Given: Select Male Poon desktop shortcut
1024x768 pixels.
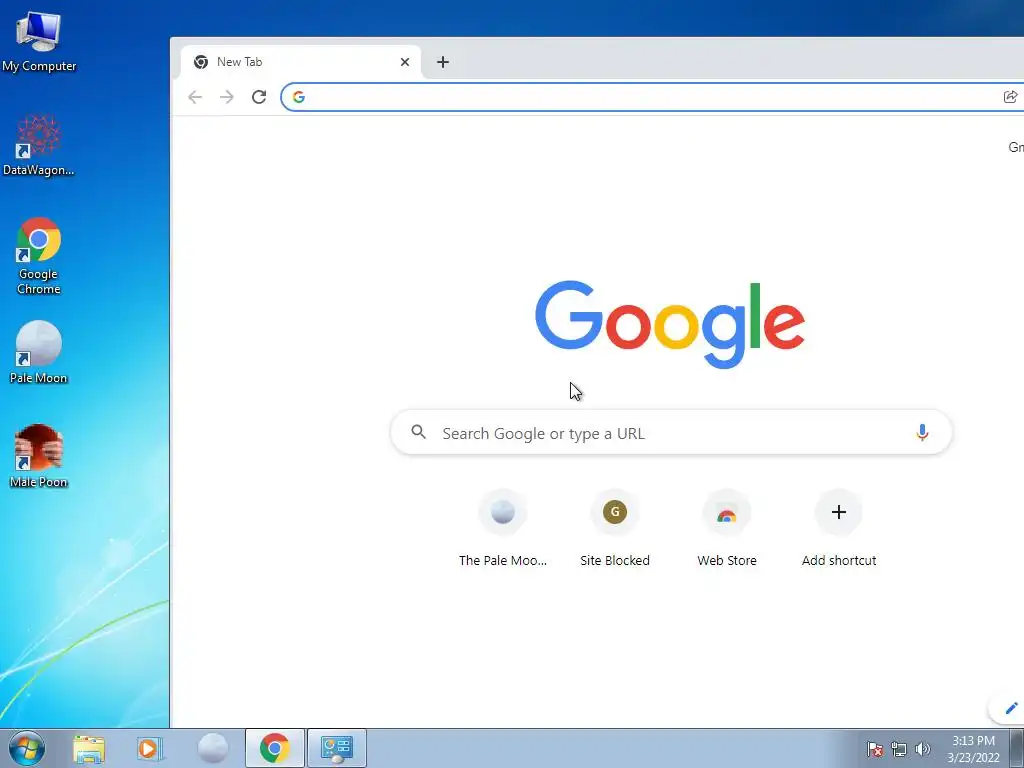Looking at the screenshot, I should pos(39,456).
